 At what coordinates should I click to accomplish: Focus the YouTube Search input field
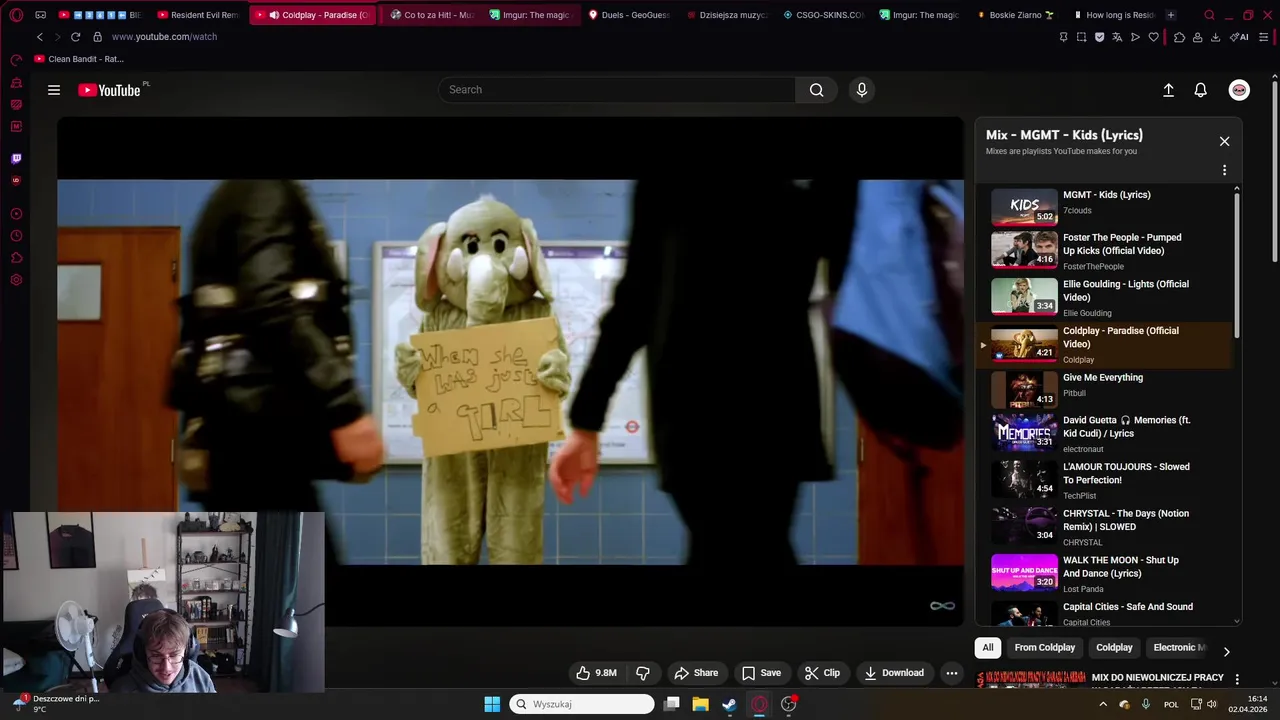[617, 90]
